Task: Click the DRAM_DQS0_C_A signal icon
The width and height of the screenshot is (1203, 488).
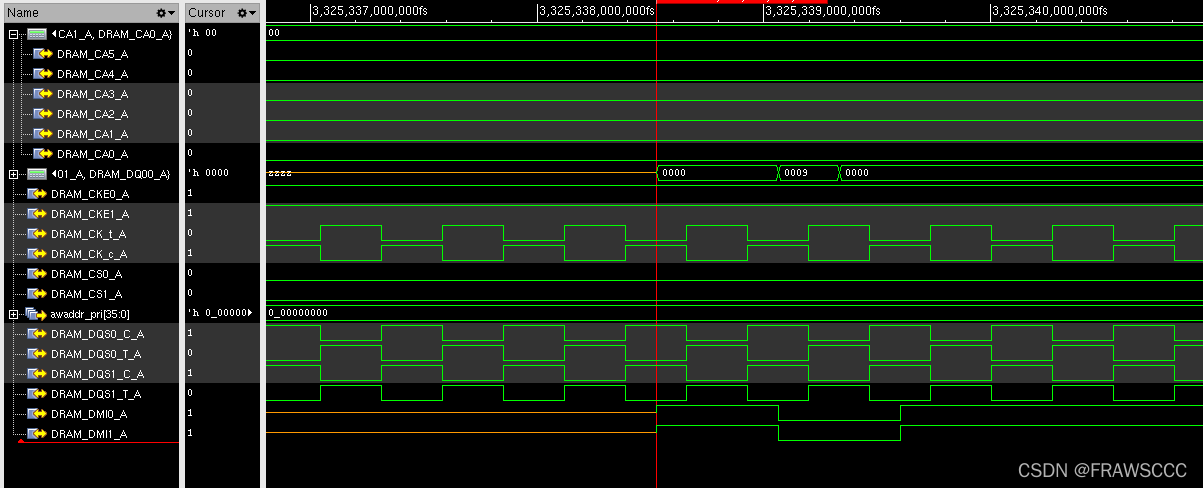Action: click(37, 334)
